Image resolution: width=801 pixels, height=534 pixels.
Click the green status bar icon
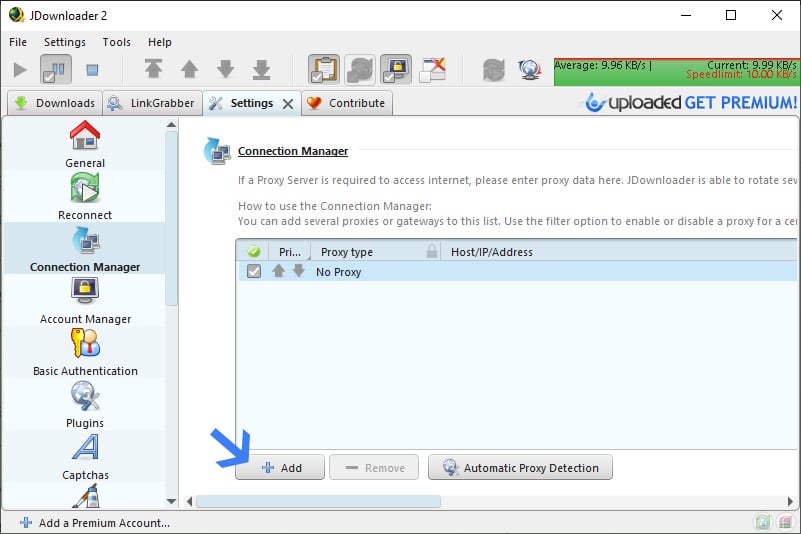pyautogui.click(x=762, y=522)
